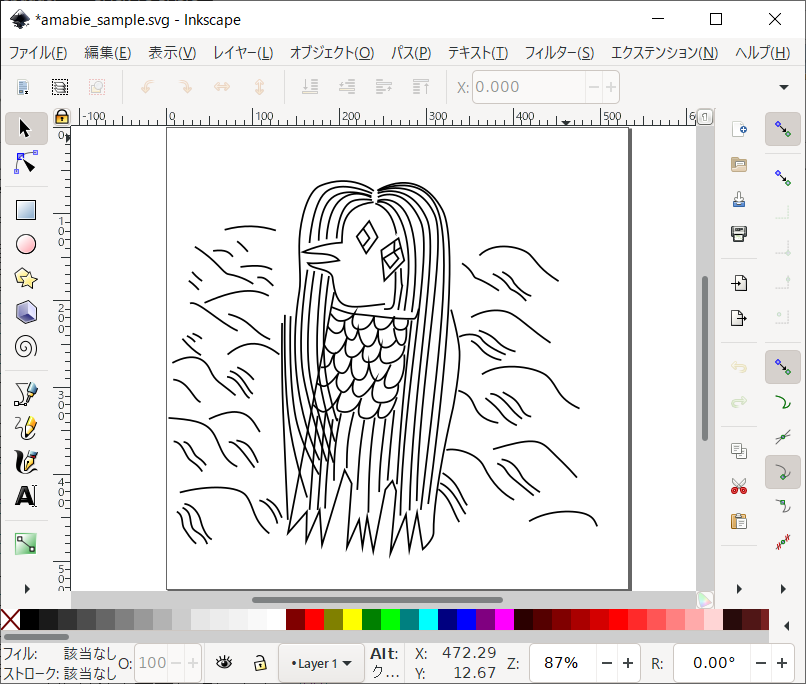The height and width of the screenshot is (684, 806).
Task: Expand tool controls bar overflow arrow
Action: [x=784, y=87]
